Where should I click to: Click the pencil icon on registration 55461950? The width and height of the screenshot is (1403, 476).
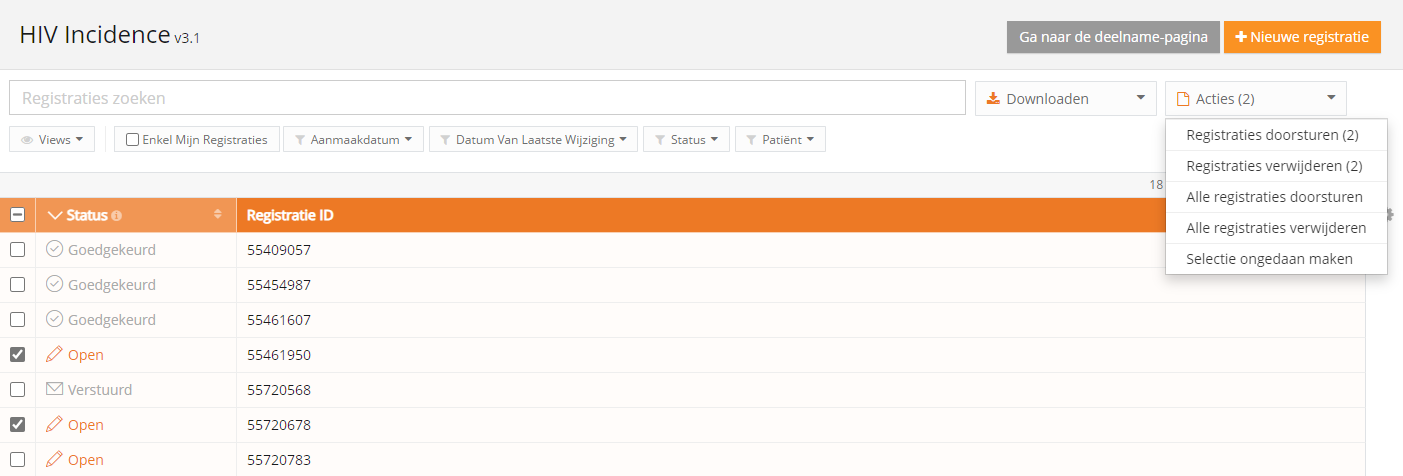click(x=55, y=355)
